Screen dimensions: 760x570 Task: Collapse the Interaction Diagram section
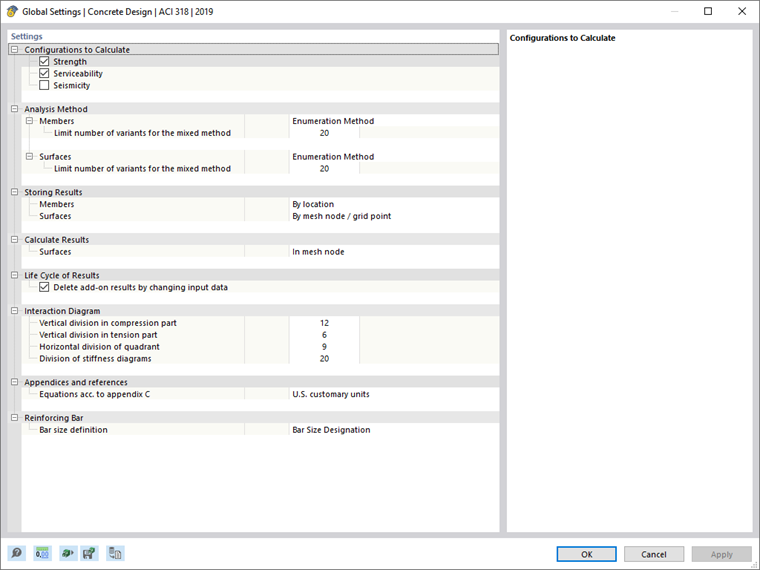(15, 311)
